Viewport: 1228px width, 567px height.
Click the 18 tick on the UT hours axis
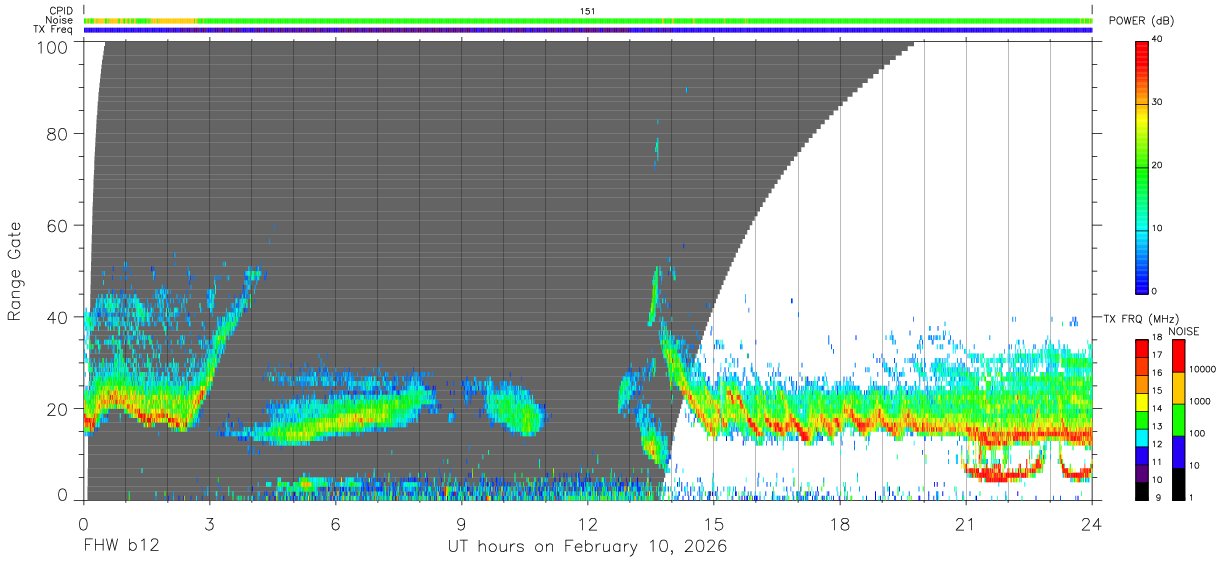tap(840, 523)
